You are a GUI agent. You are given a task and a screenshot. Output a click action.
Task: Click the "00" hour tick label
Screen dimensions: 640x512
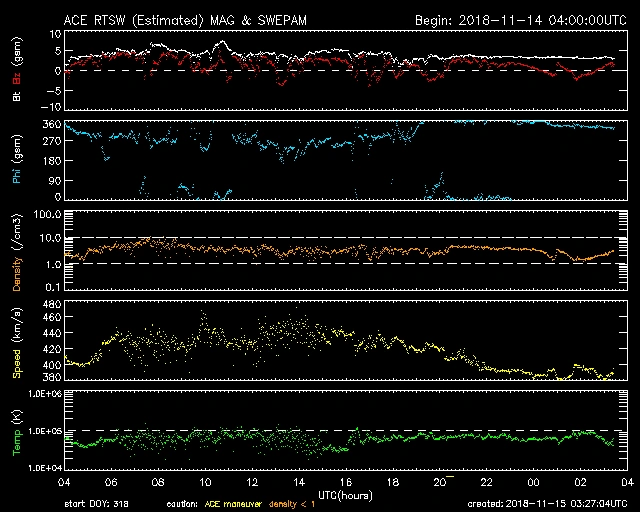point(534,482)
